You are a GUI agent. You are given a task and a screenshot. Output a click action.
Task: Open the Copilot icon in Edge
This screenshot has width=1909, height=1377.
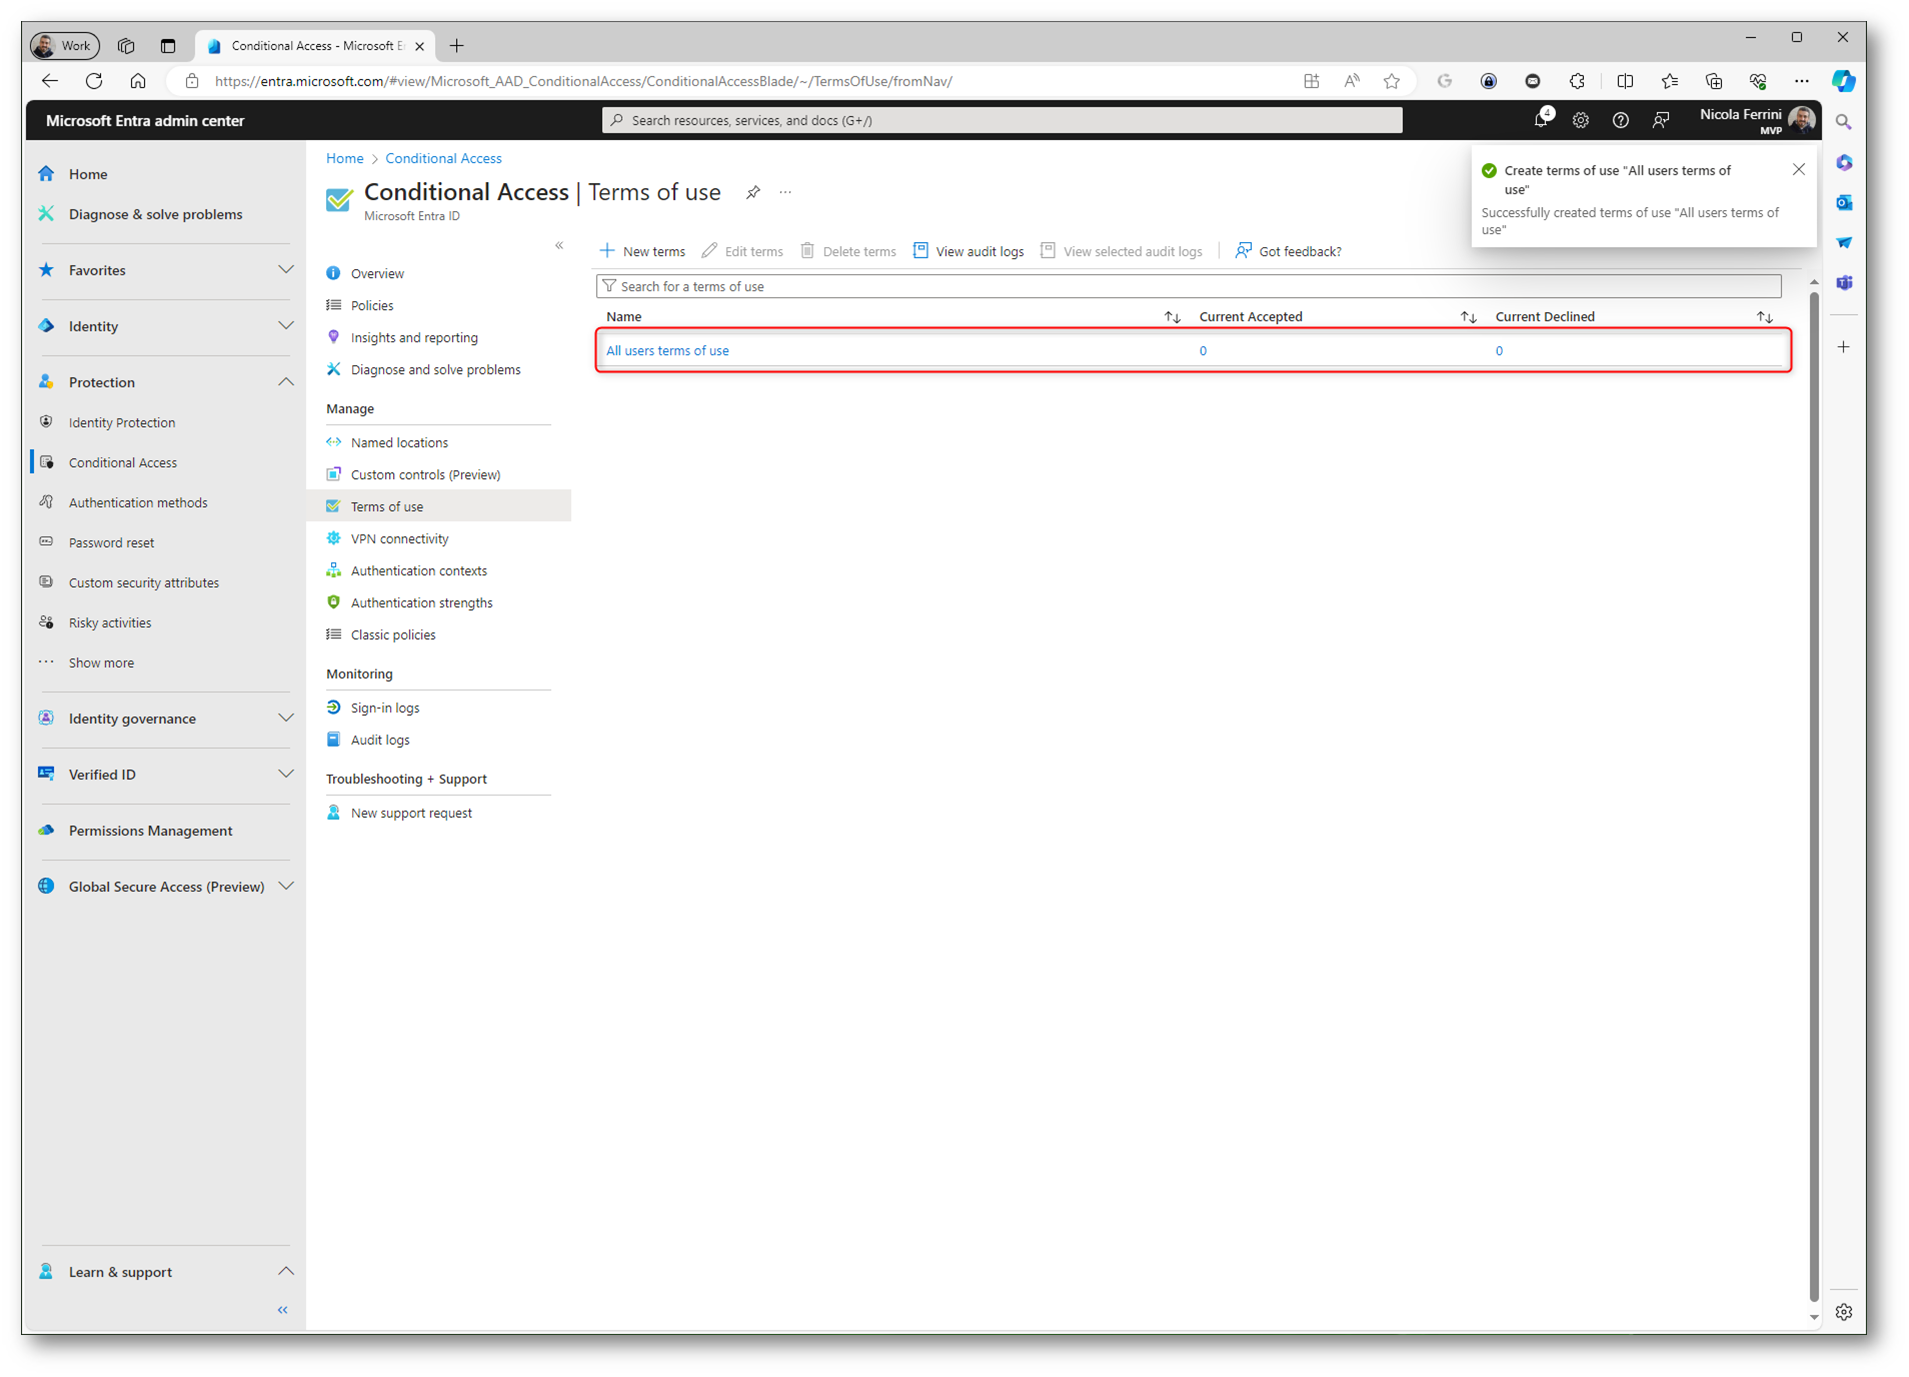click(x=1843, y=81)
